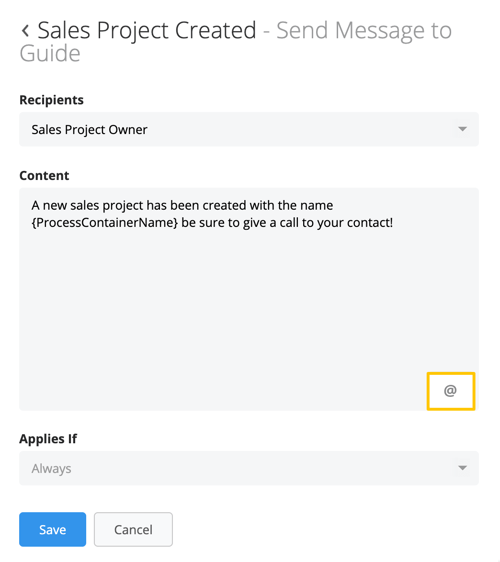The height and width of the screenshot is (562, 500).
Task: Place cursor after 'contact!' in message
Action: pyautogui.click(x=394, y=223)
